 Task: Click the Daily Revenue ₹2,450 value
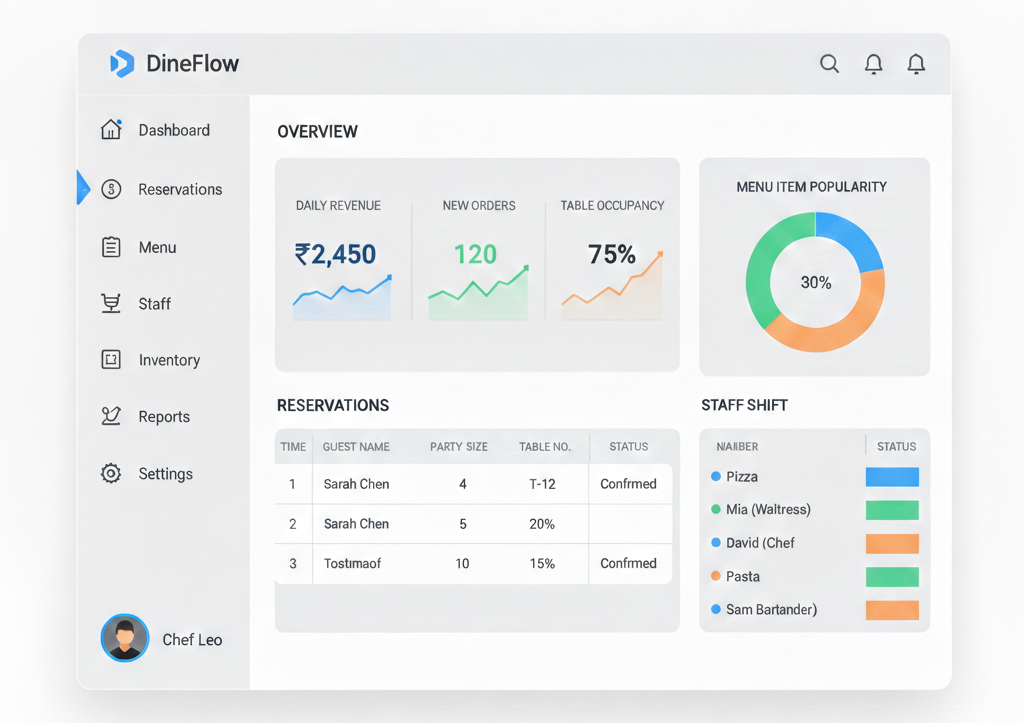[335, 255]
